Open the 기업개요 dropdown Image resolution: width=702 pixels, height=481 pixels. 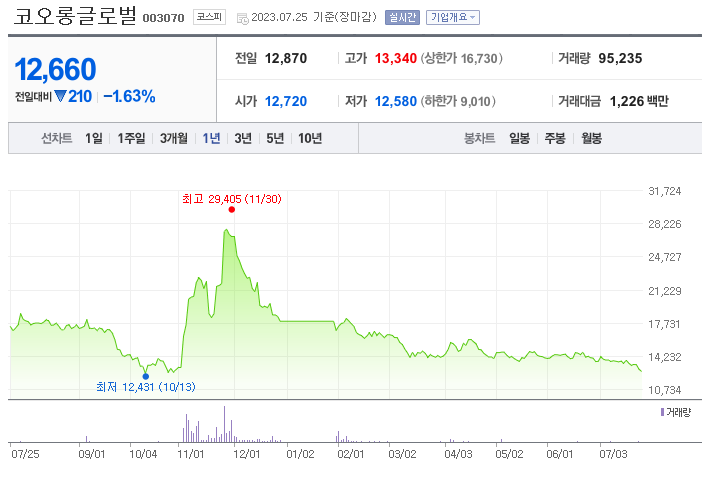pyautogui.click(x=453, y=17)
